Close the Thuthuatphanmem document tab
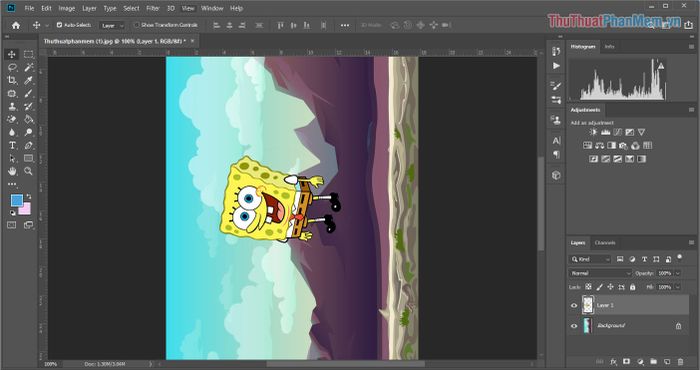 (x=192, y=41)
